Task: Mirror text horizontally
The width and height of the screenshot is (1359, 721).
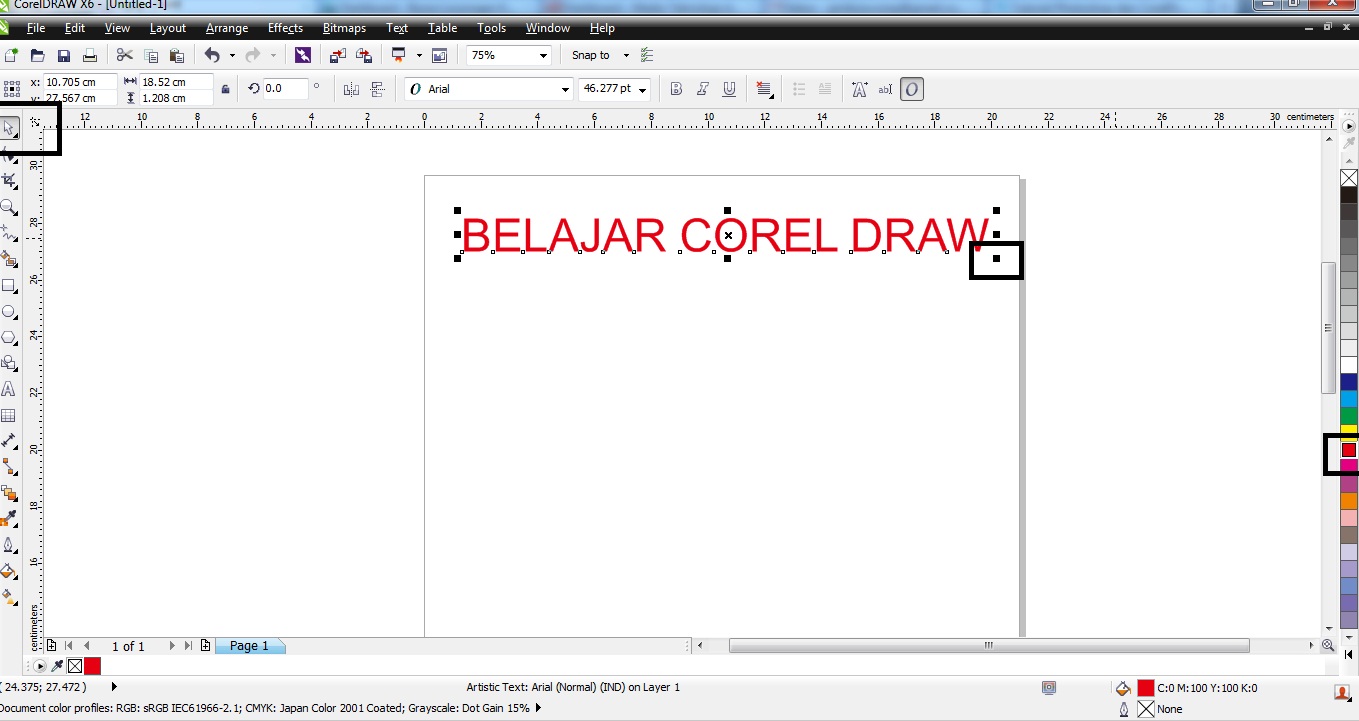Action: (351, 89)
